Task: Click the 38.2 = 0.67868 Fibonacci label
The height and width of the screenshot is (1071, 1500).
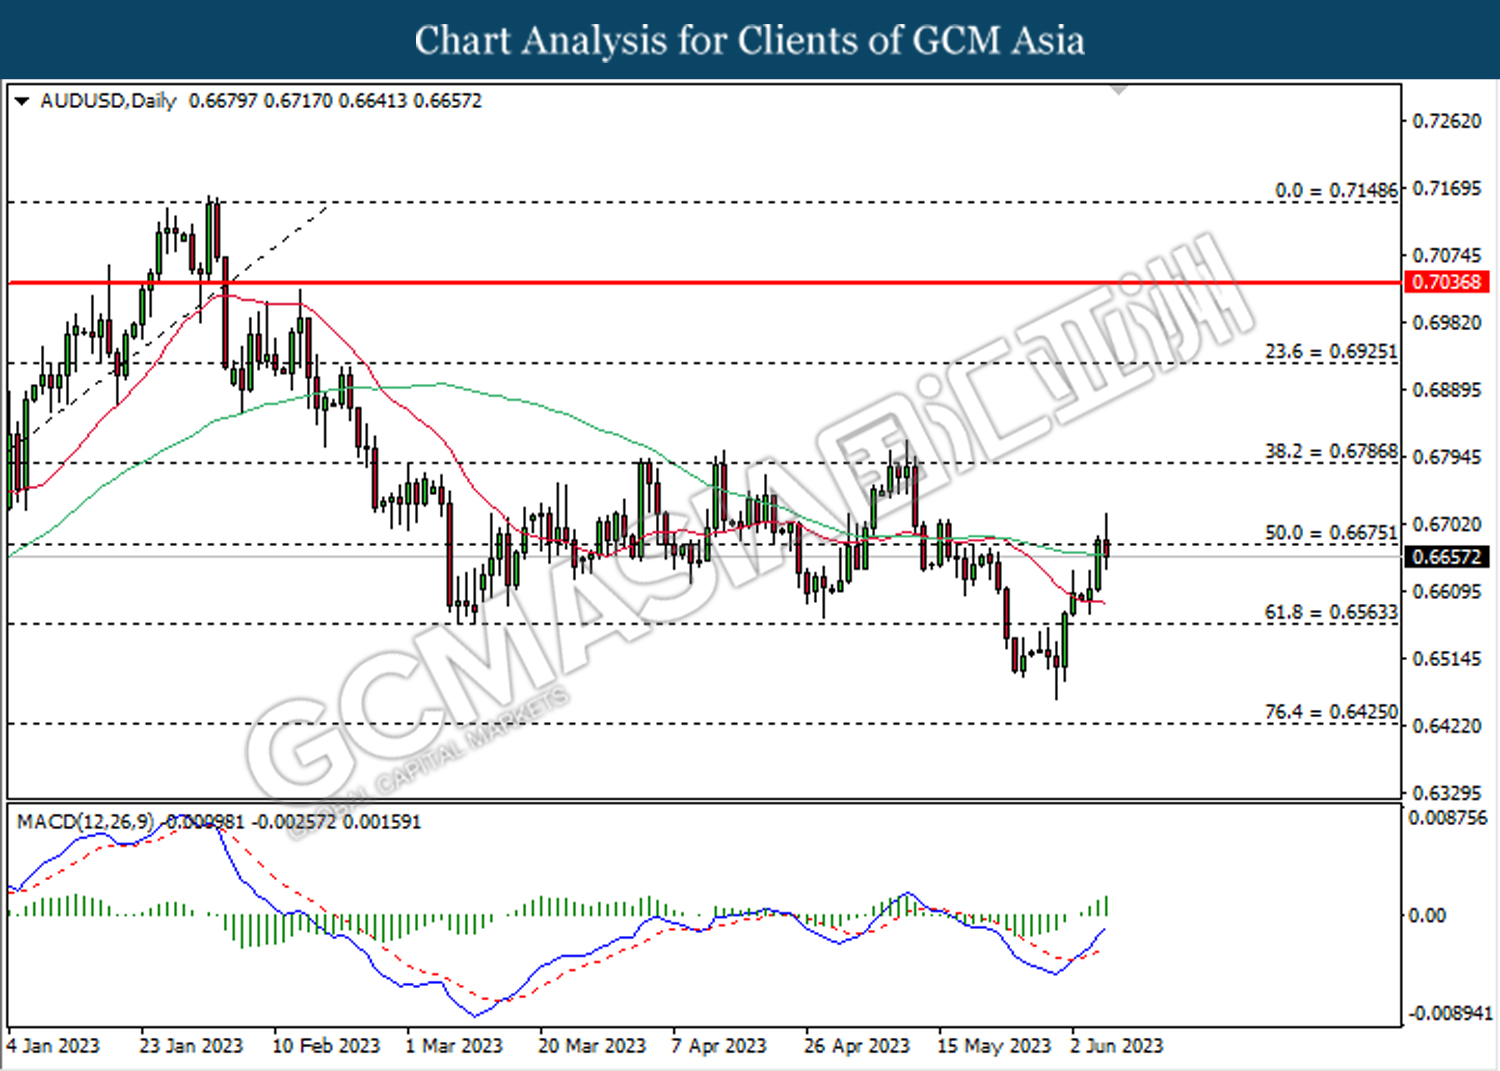Action: click(1330, 452)
